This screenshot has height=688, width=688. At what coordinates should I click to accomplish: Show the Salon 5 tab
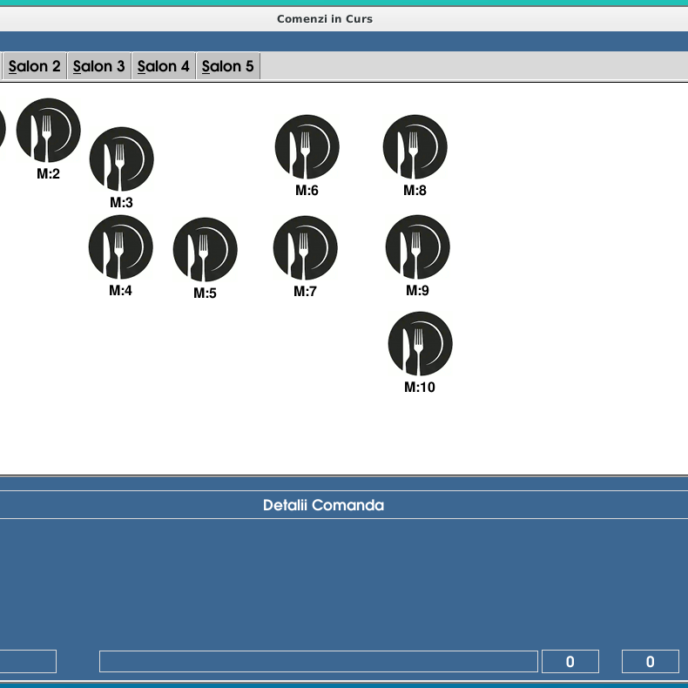(228, 67)
